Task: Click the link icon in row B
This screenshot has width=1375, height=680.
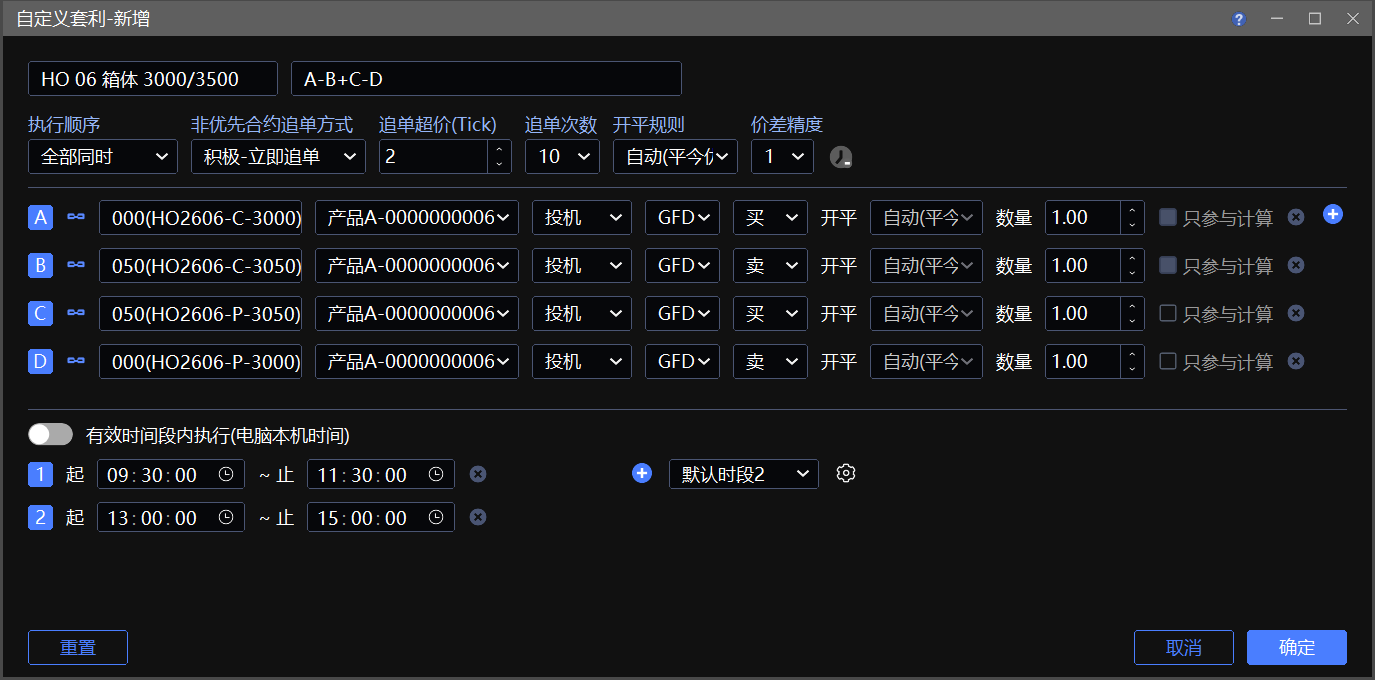Action: point(76,265)
